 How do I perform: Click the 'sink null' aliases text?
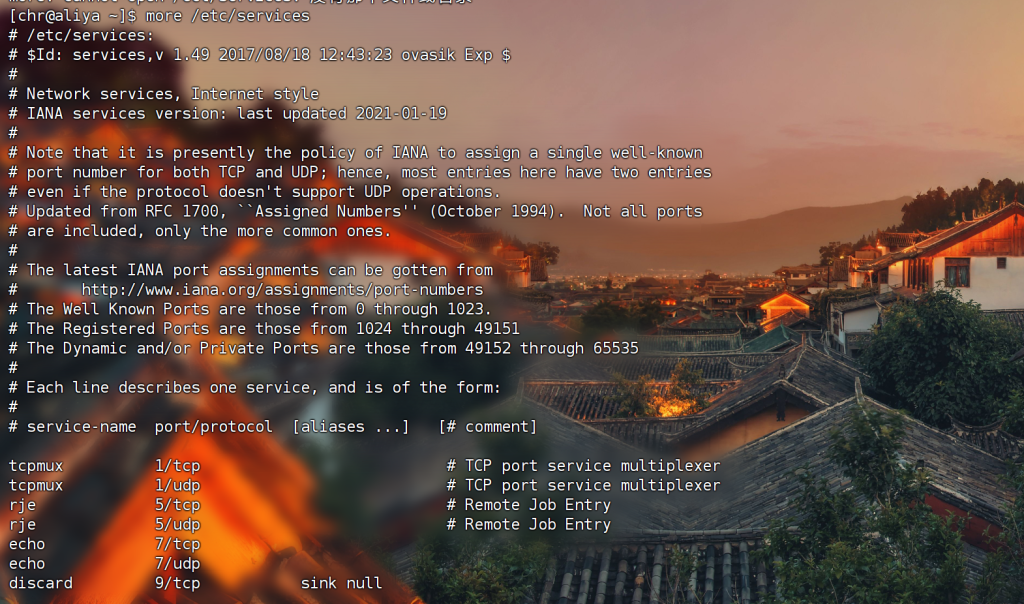[342, 583]
